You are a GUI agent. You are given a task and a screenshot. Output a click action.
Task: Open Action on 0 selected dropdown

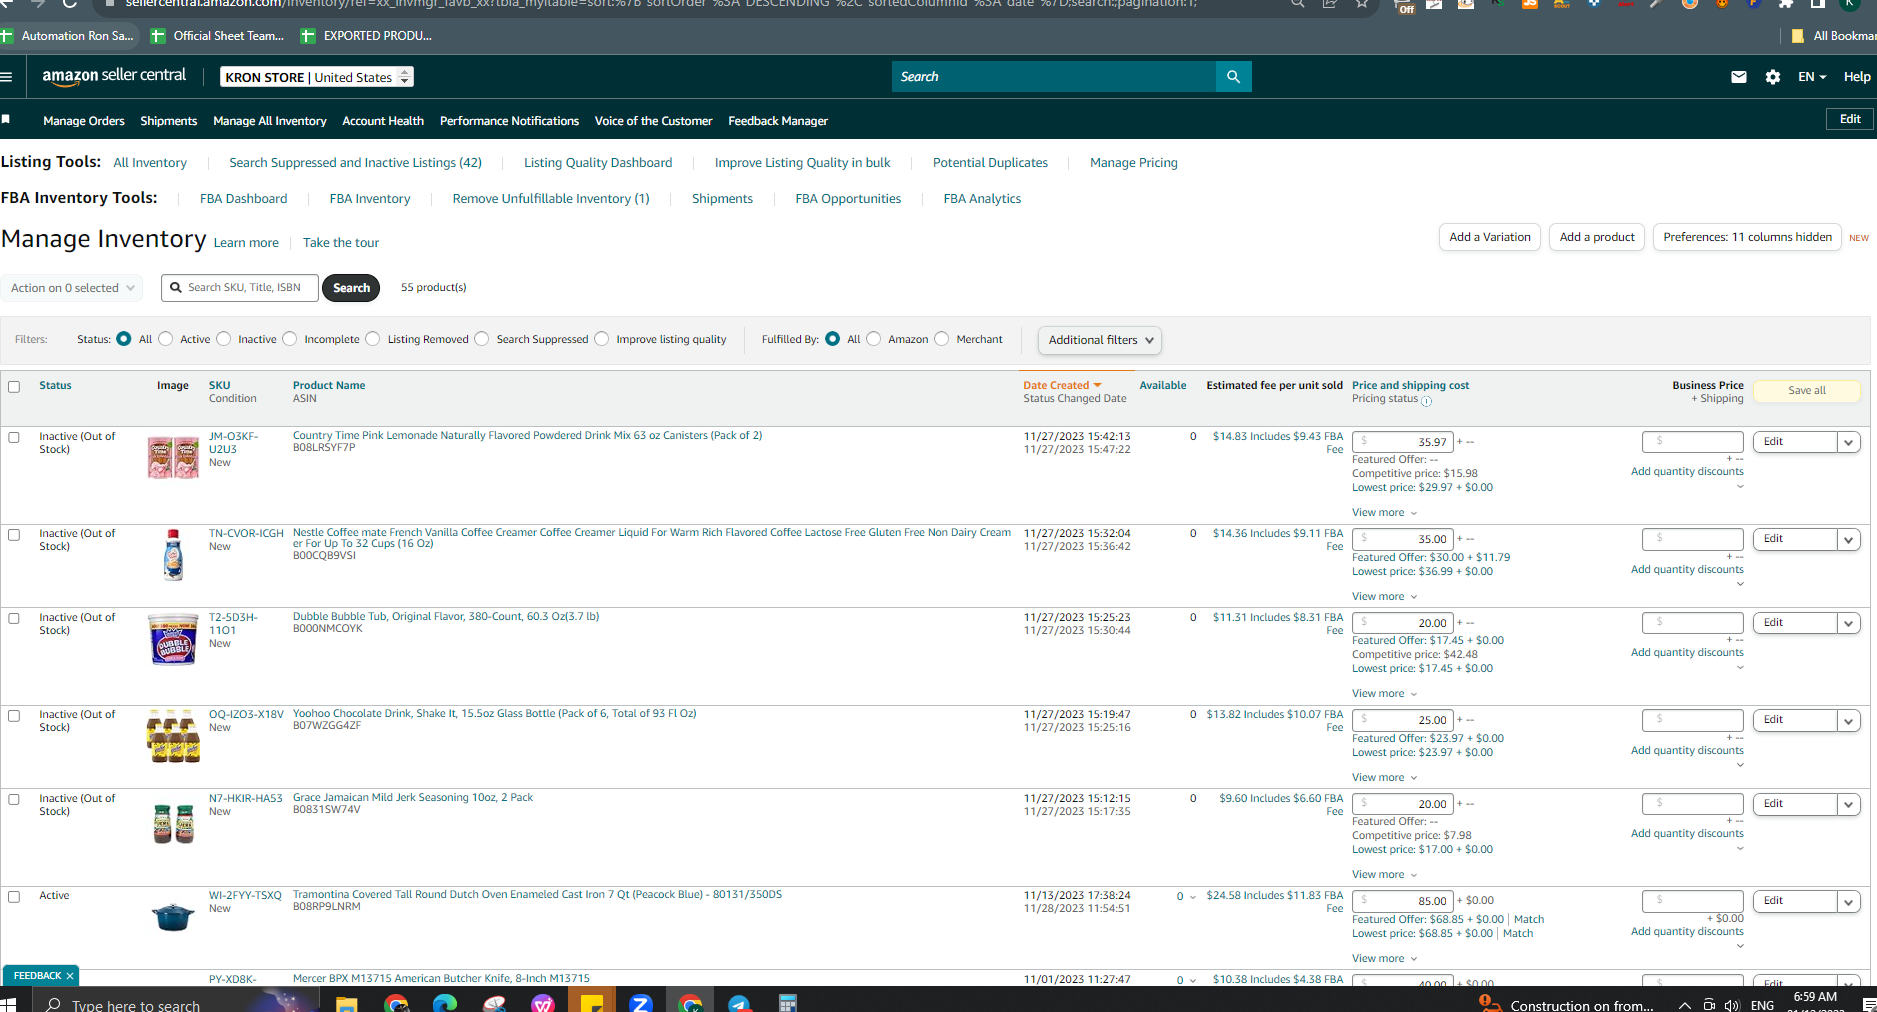(x=71, y=288)
